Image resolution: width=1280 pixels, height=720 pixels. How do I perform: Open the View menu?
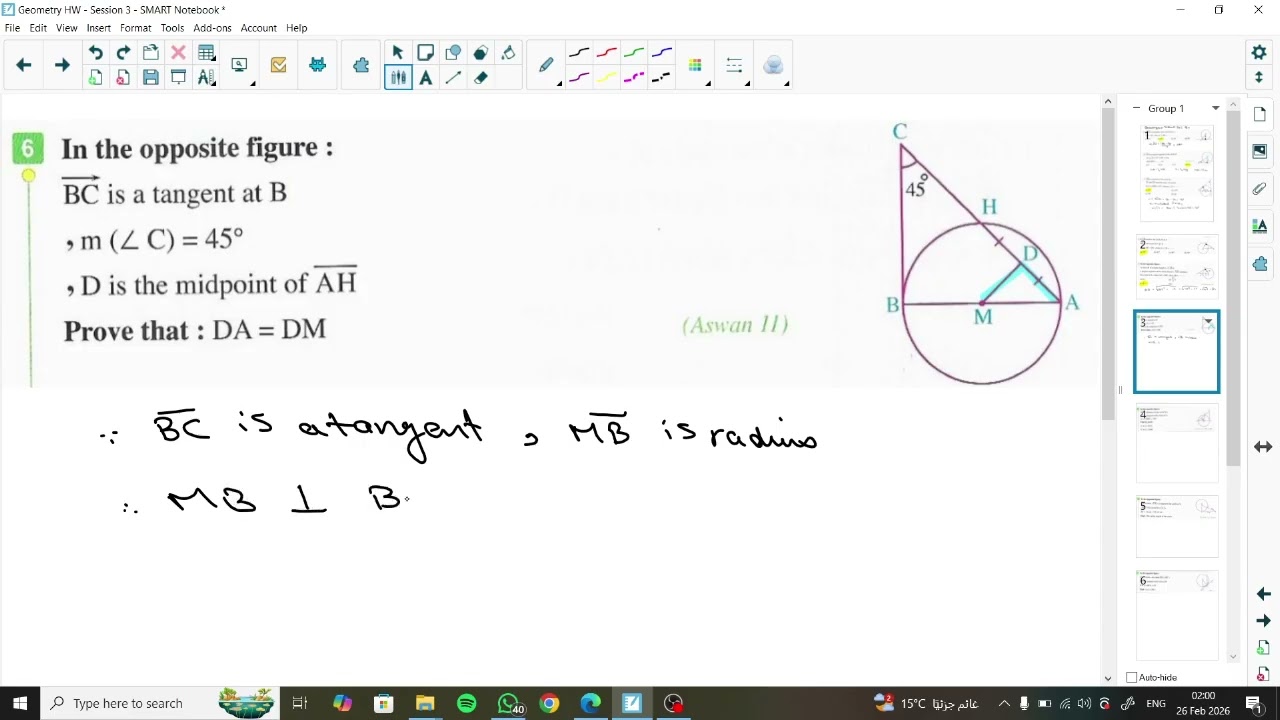67,28
